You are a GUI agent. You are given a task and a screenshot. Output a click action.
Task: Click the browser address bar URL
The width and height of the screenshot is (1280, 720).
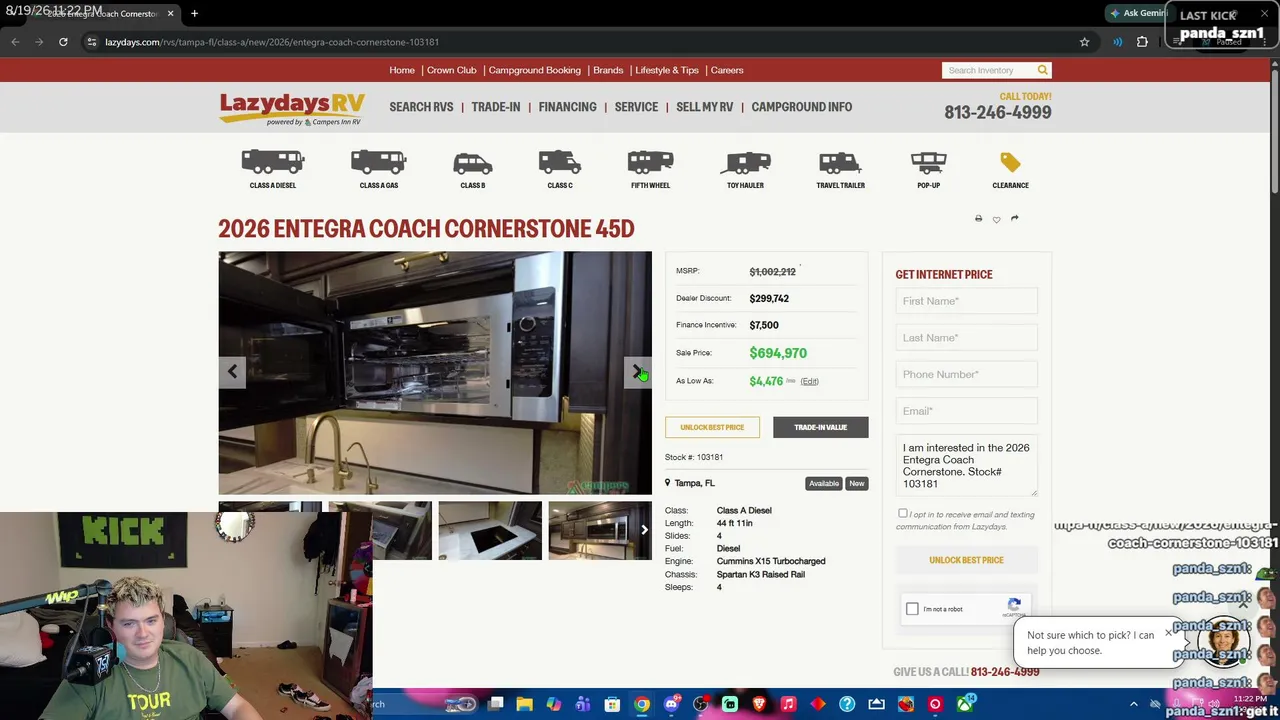click(x=272, y=42)
